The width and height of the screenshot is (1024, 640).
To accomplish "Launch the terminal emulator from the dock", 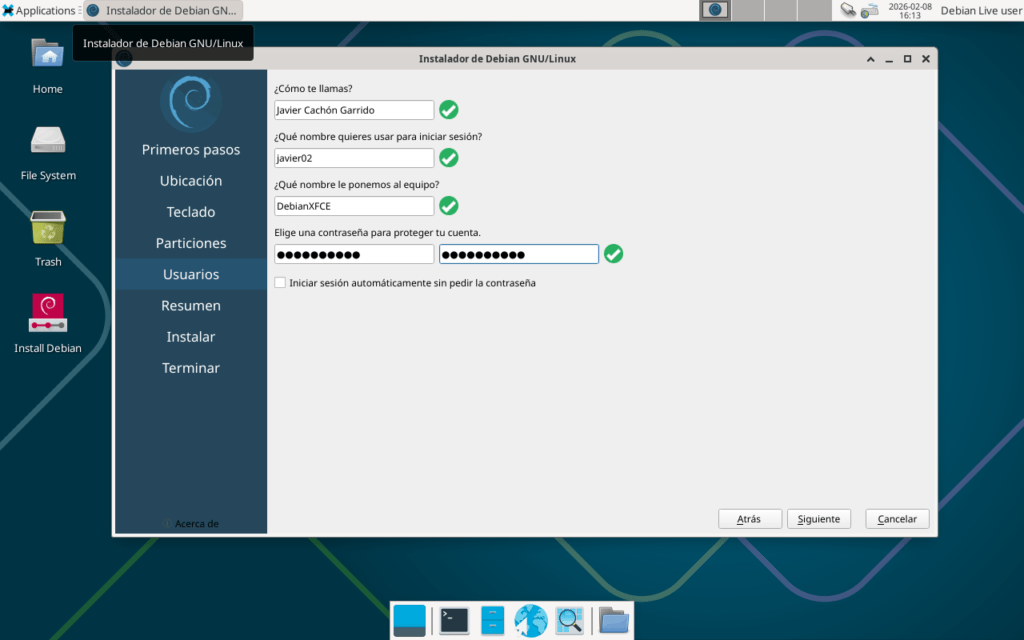I will (454, 621).
